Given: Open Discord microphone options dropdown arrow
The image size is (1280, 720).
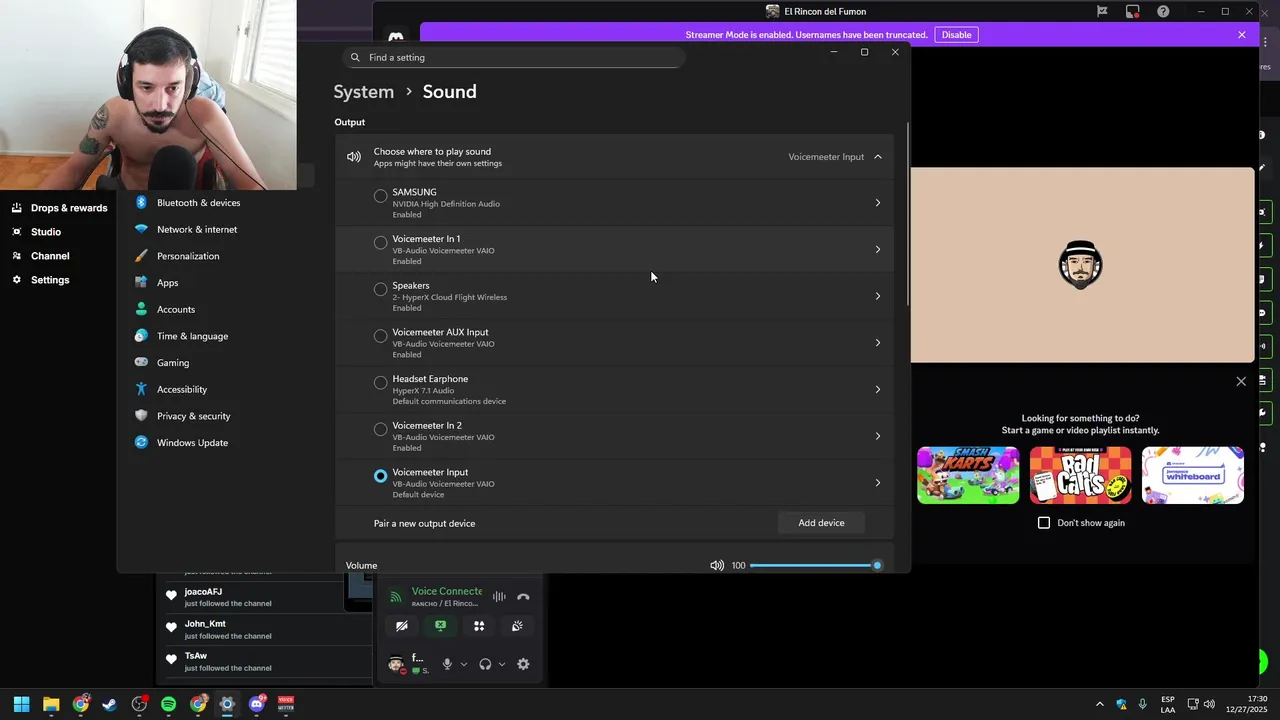Looking at the screenshot, I should (x=463, y=664).
